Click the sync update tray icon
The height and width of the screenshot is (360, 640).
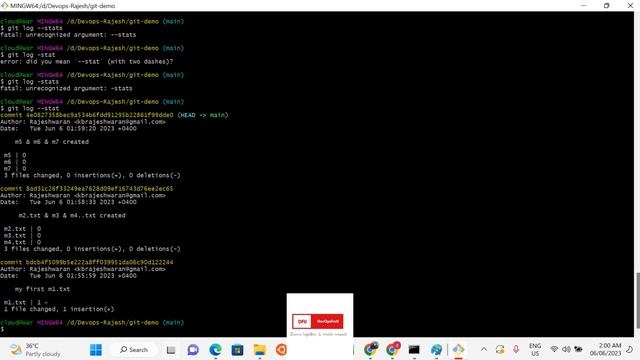point(500,349)
